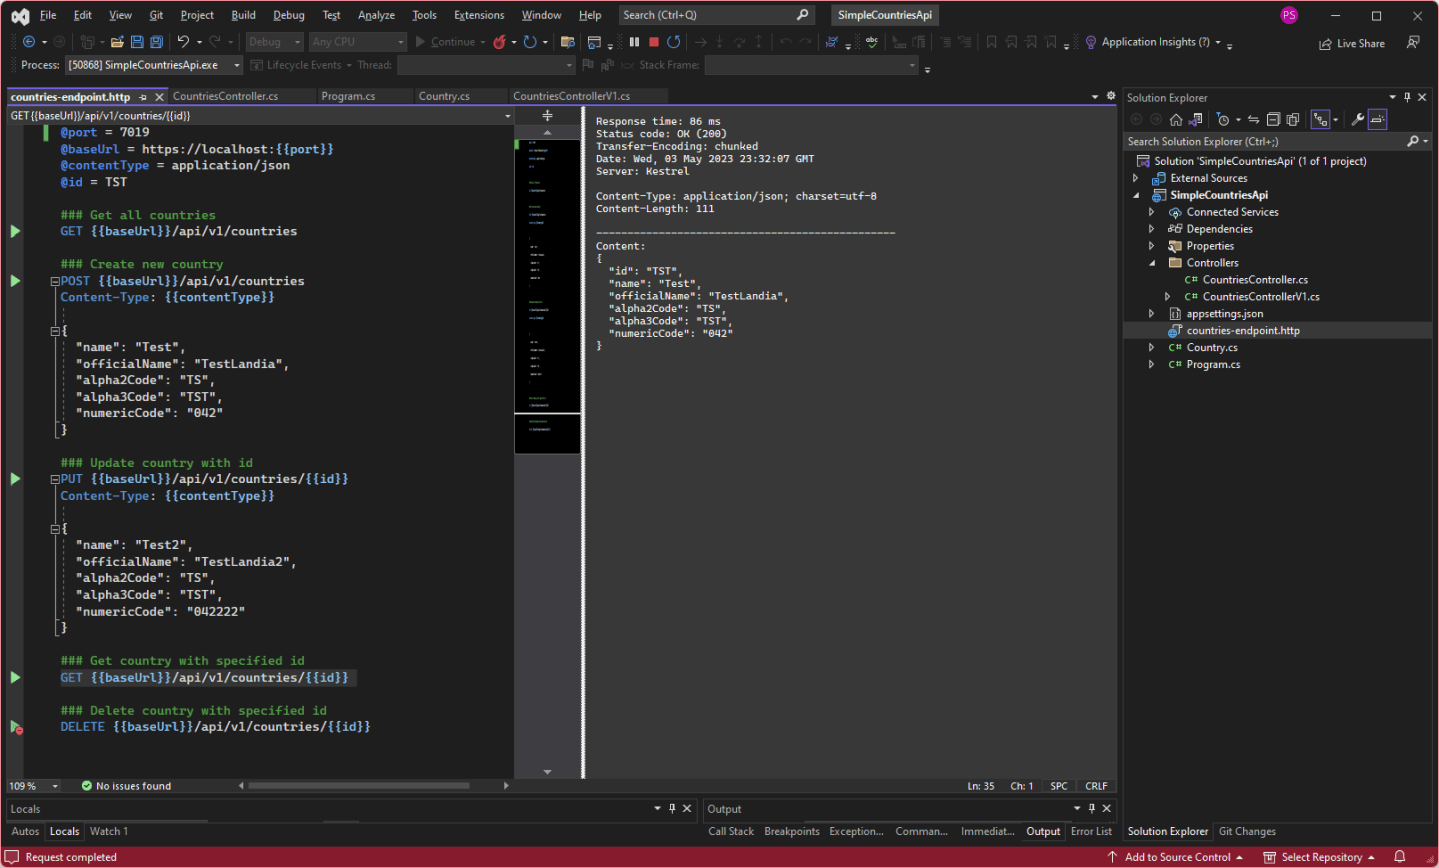1439x868 pixels.
Task: Click the Live Share button
Action: point(1352,43)
